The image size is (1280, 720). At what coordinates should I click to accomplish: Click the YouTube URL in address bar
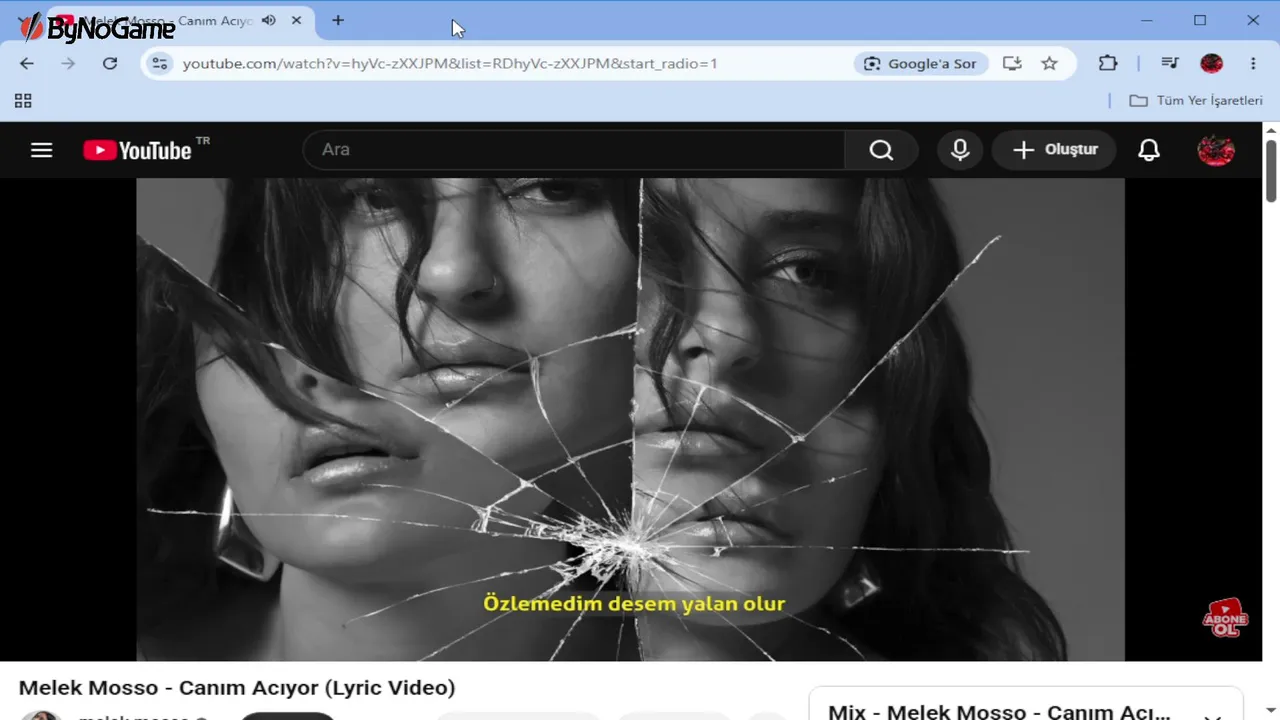[x=450, y=63]
